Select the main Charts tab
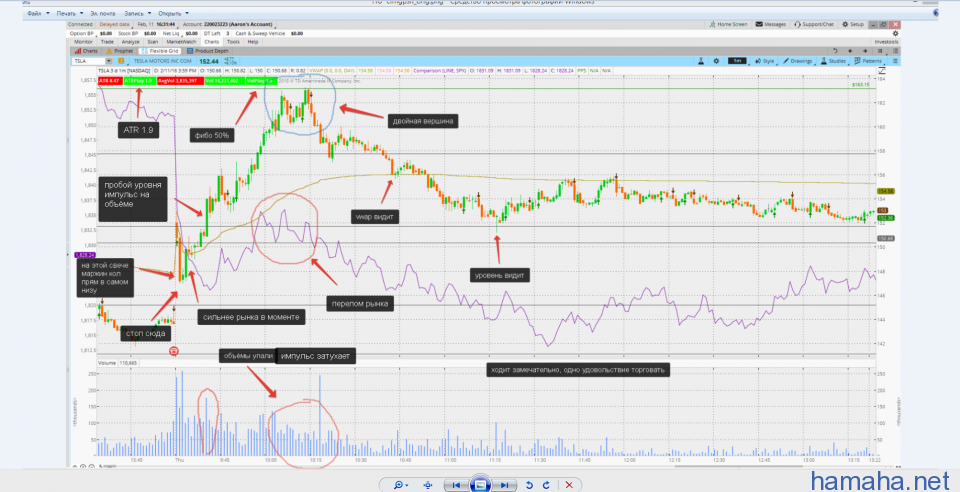 pos(212,42)
